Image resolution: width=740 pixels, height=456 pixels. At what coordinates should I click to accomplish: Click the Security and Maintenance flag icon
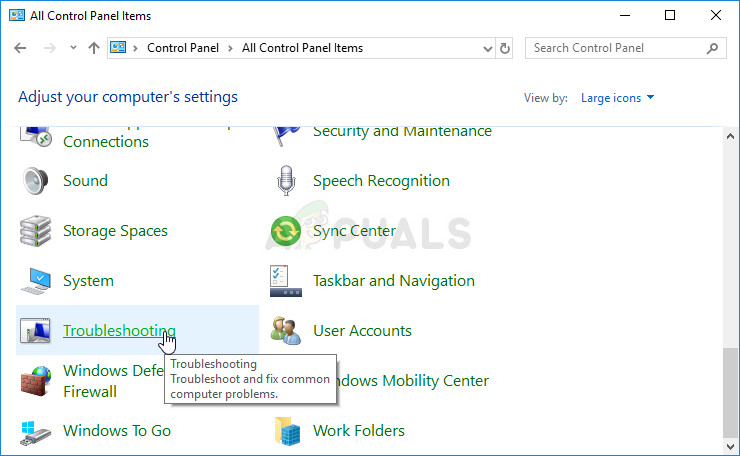tap(286, 136)
